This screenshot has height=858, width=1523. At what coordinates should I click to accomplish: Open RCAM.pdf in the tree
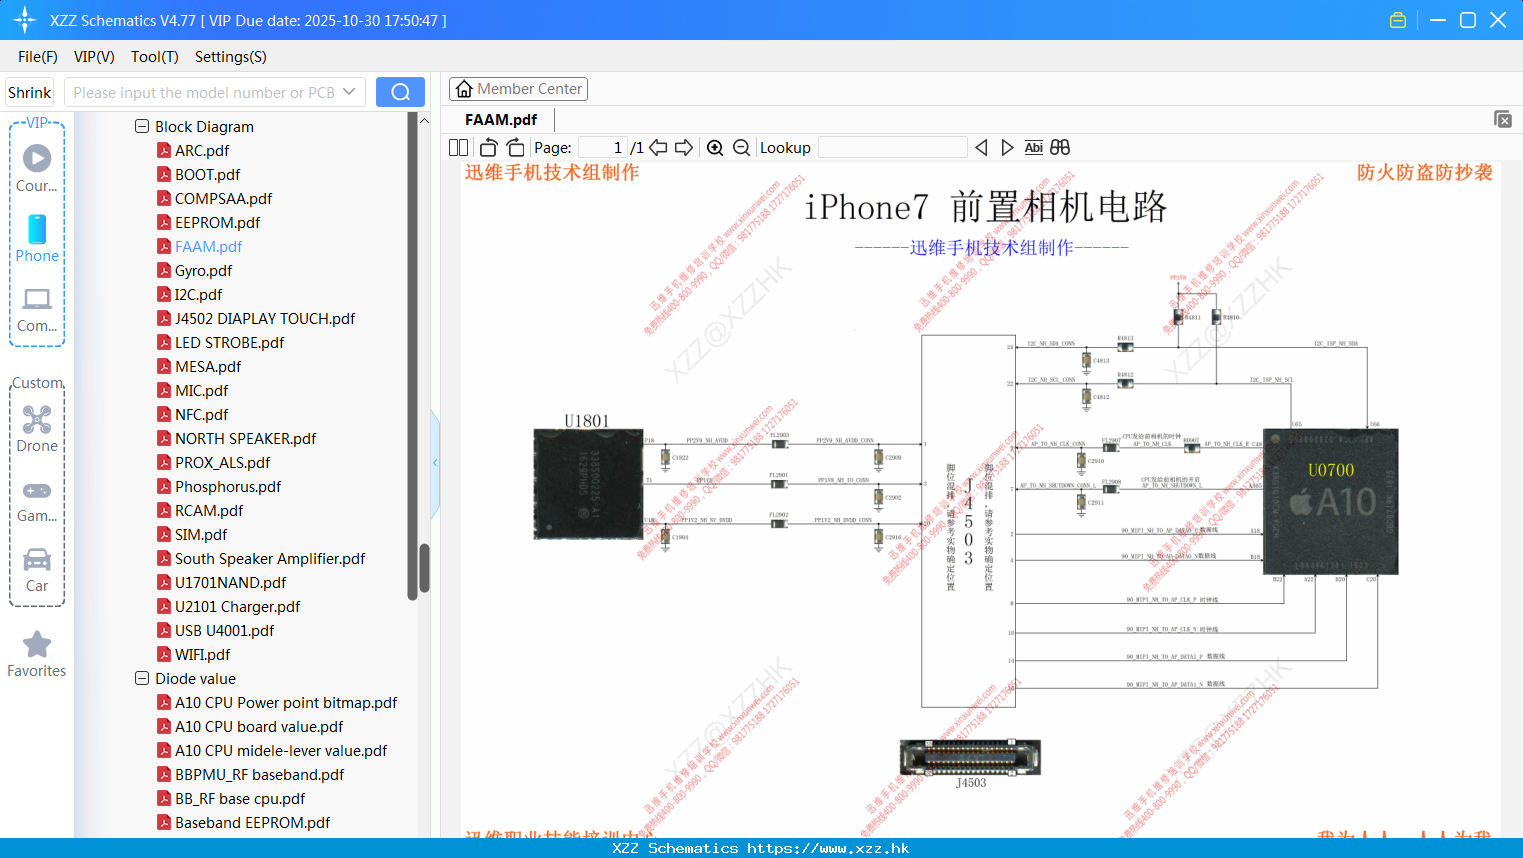click(x=209, y=510)
